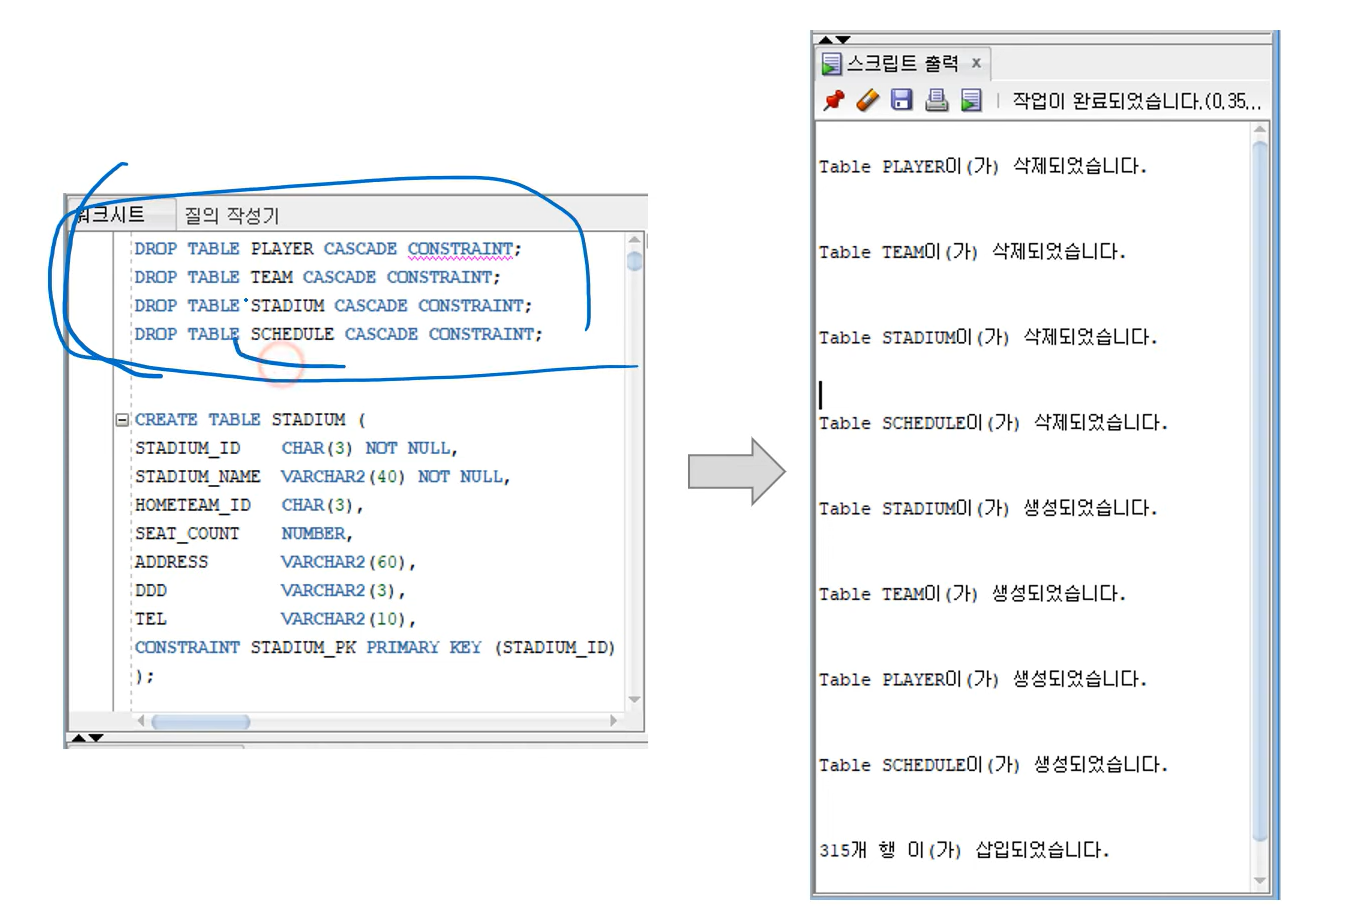Click the '작업이 완료되었습니다' status text
The width and height of the screenshot is (1365, 921).
pos(1137,101)
